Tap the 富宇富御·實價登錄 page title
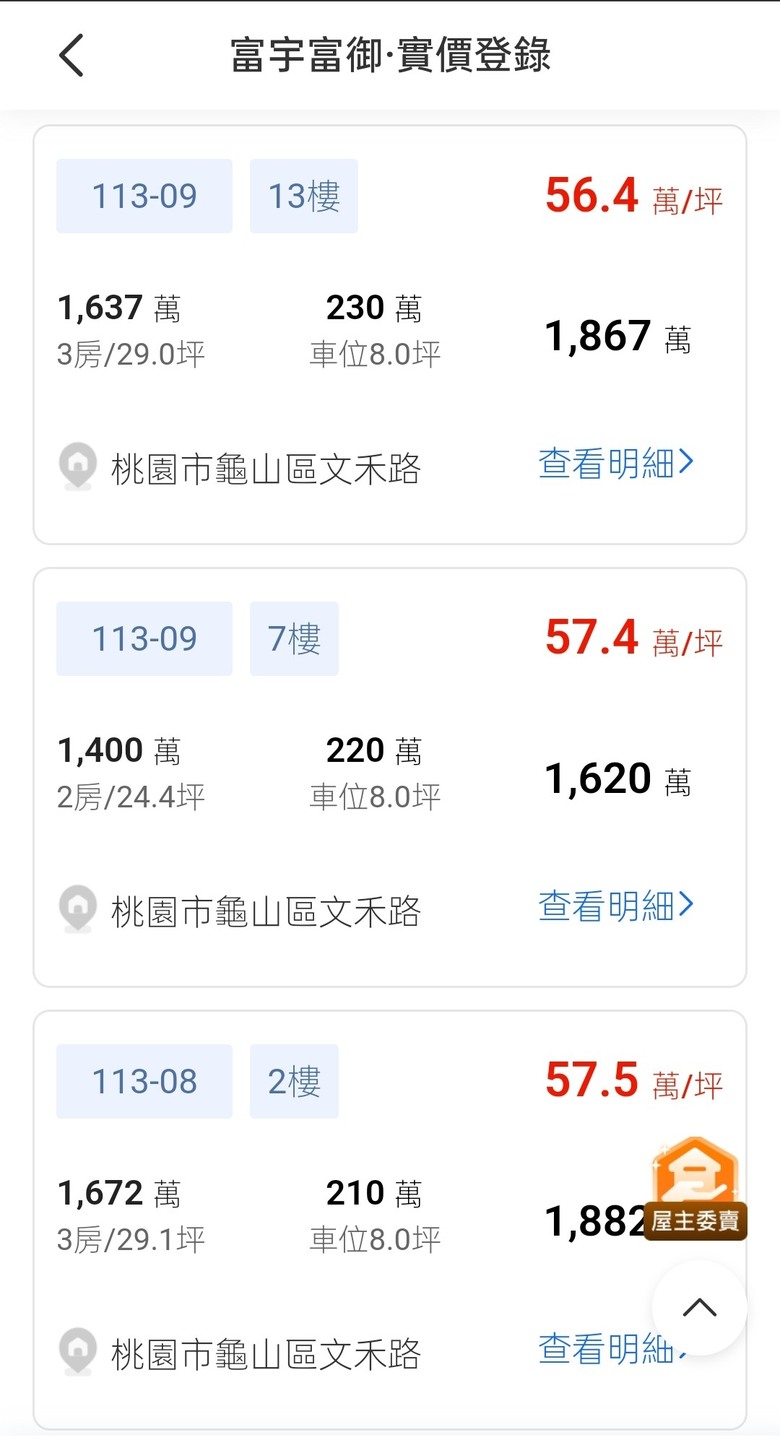 [391, 55]
